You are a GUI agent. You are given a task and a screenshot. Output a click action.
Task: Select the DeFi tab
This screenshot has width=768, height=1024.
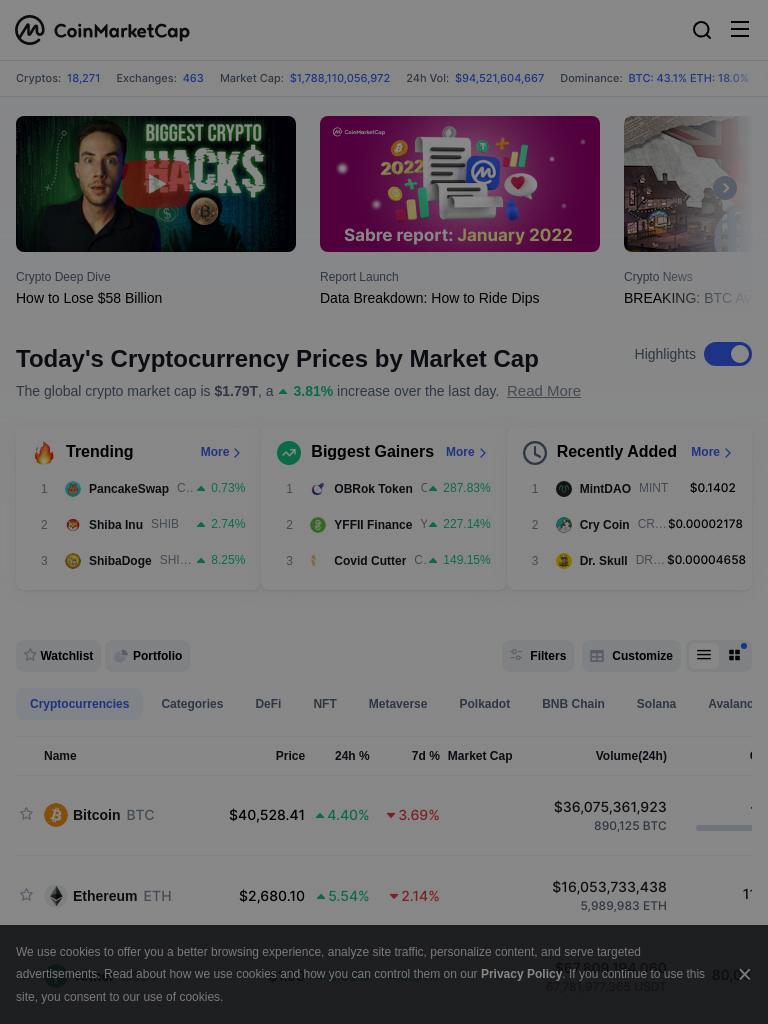[268, 704]
